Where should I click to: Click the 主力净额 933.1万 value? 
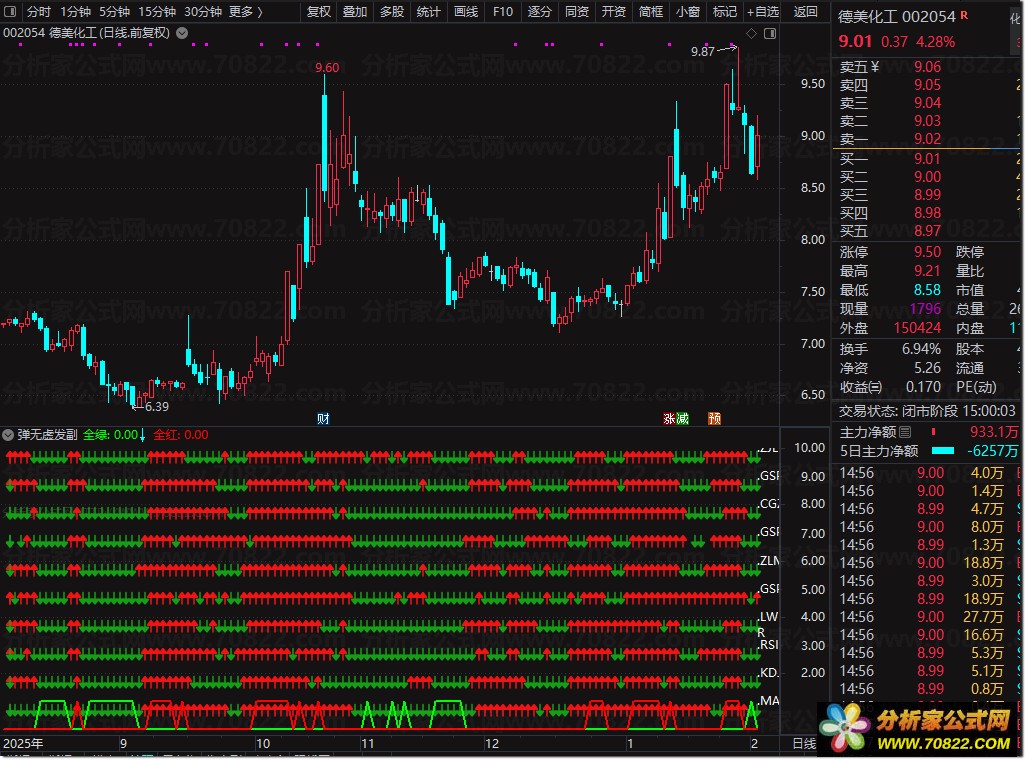click(994, 432)
